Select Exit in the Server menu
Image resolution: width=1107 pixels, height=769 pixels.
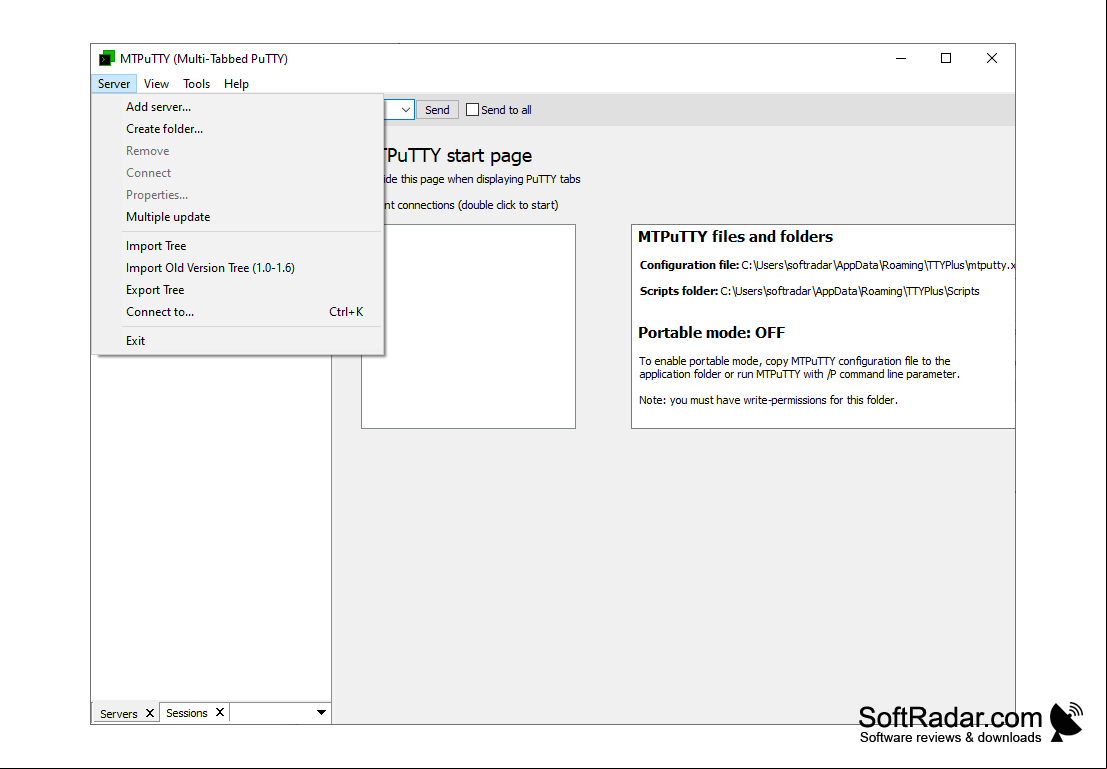(238, 340)
